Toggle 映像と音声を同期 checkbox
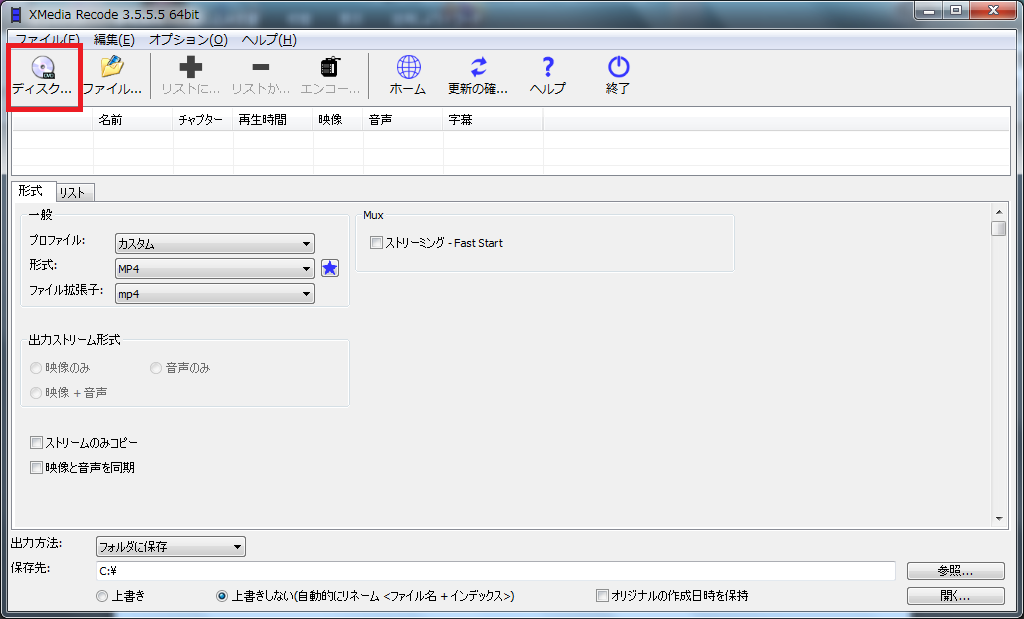The image size is (1024, 619). pyautogui.click(x=36, y=468)
